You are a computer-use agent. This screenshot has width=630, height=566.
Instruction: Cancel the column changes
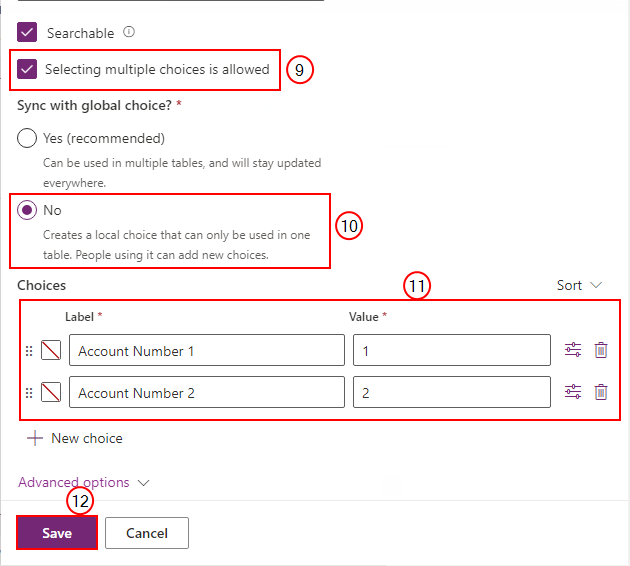pos(147,533)
